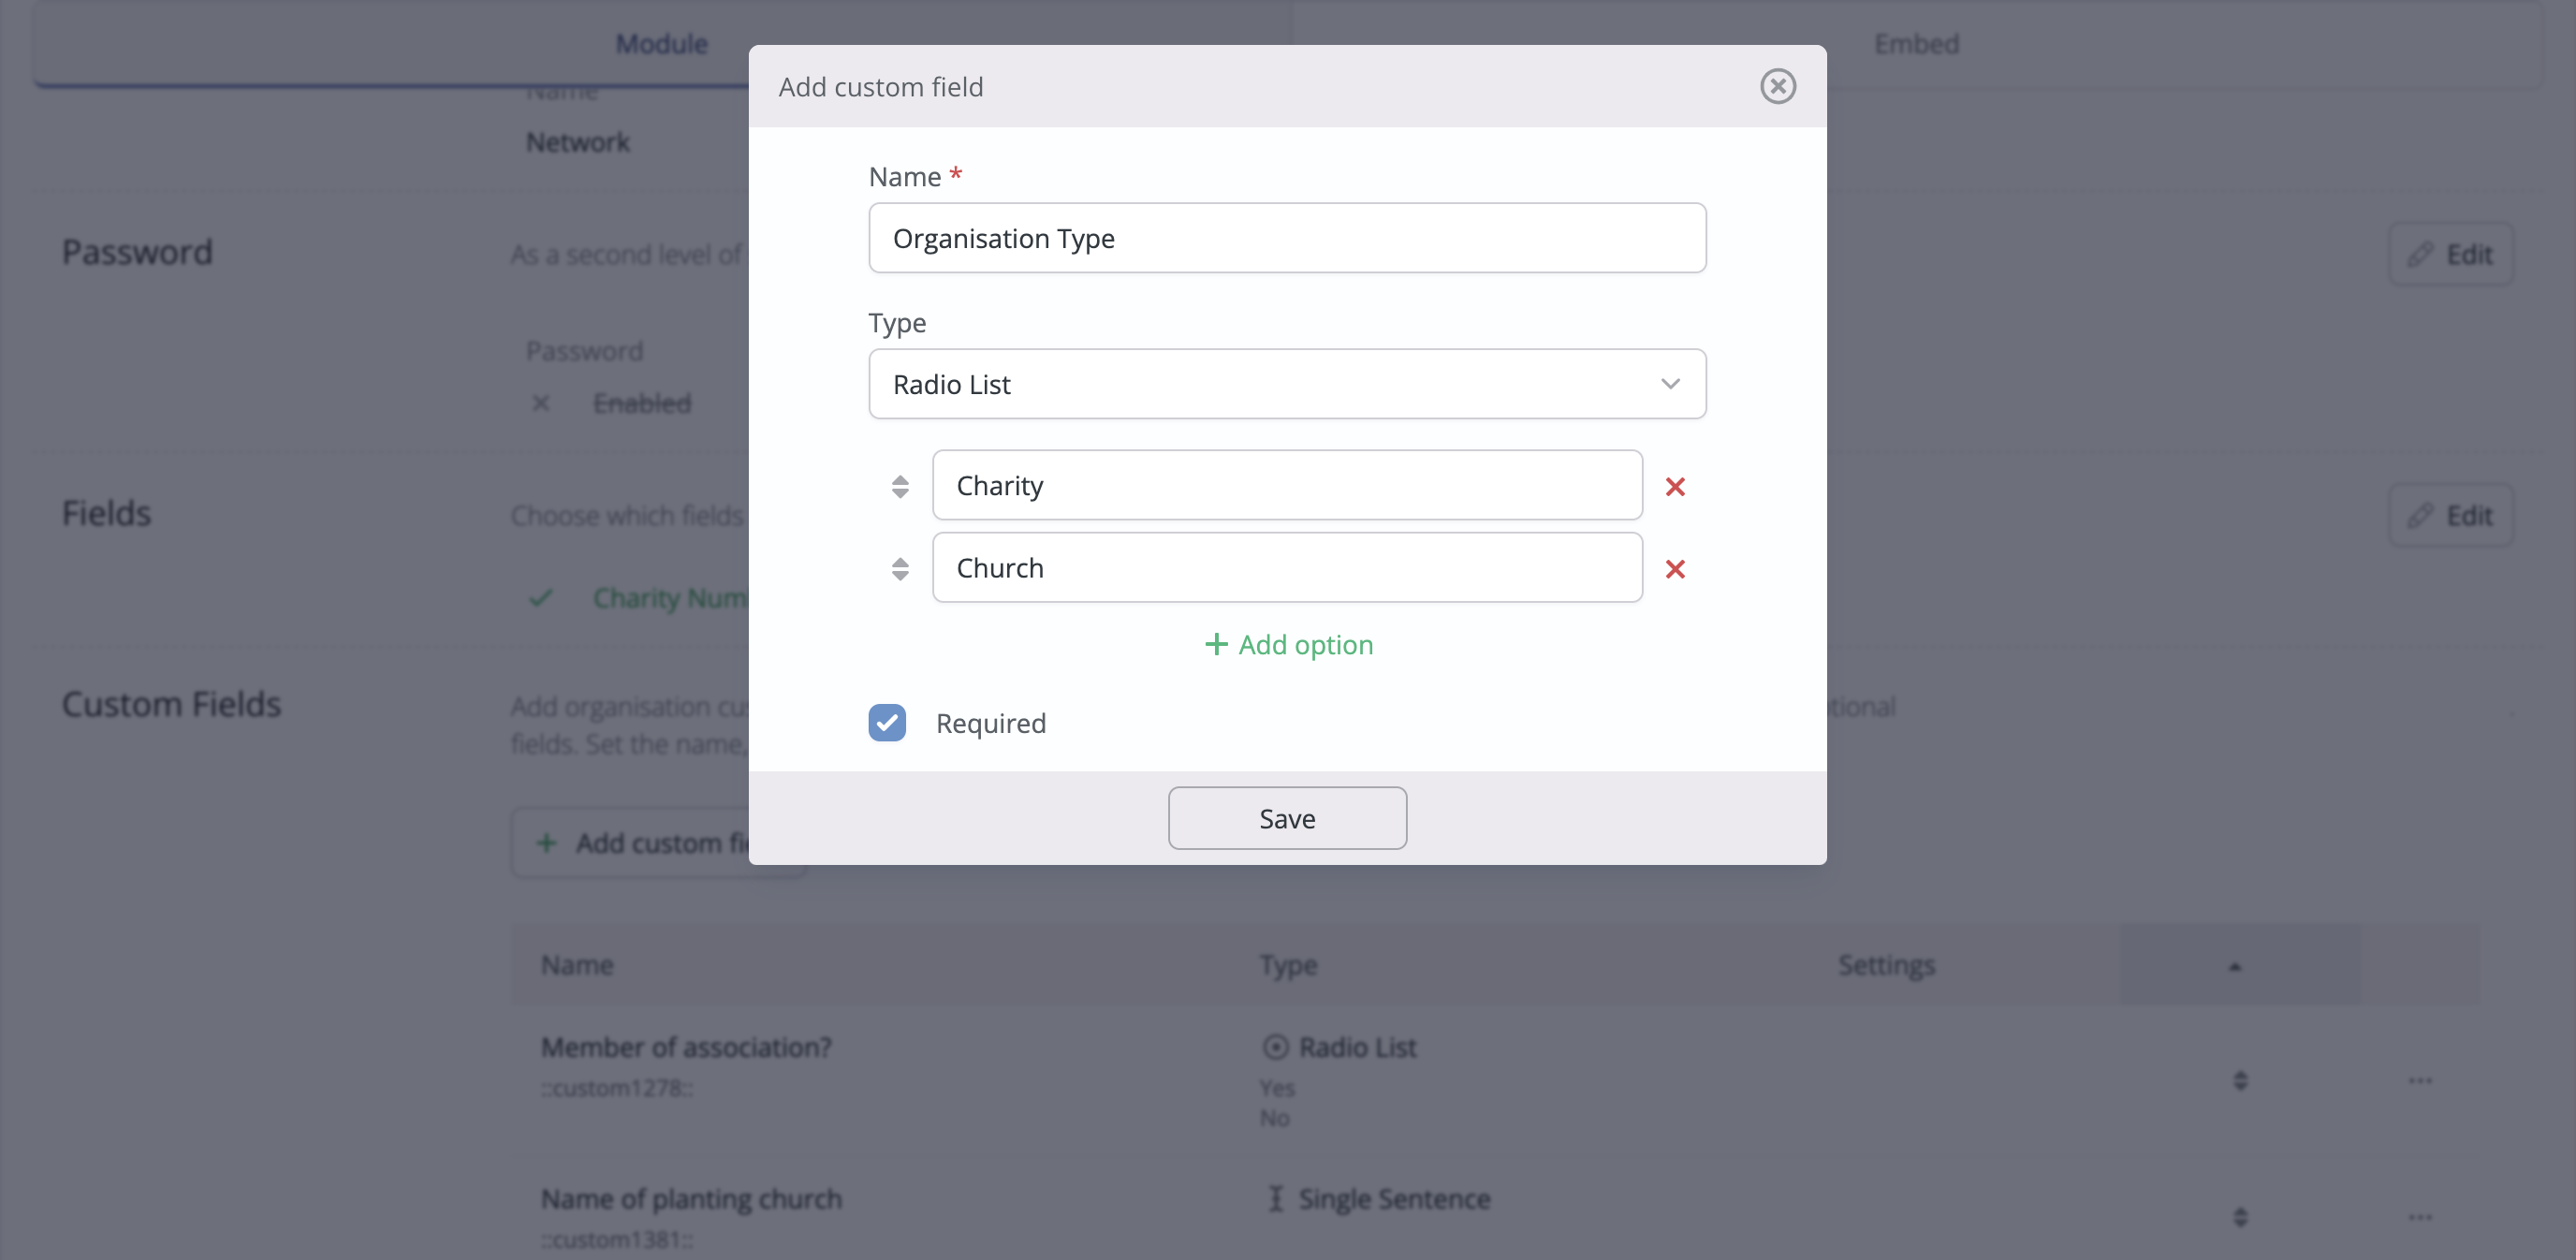Click the sort handle for Member of association row
2576x1260 pixels.
point(2240,1080)
